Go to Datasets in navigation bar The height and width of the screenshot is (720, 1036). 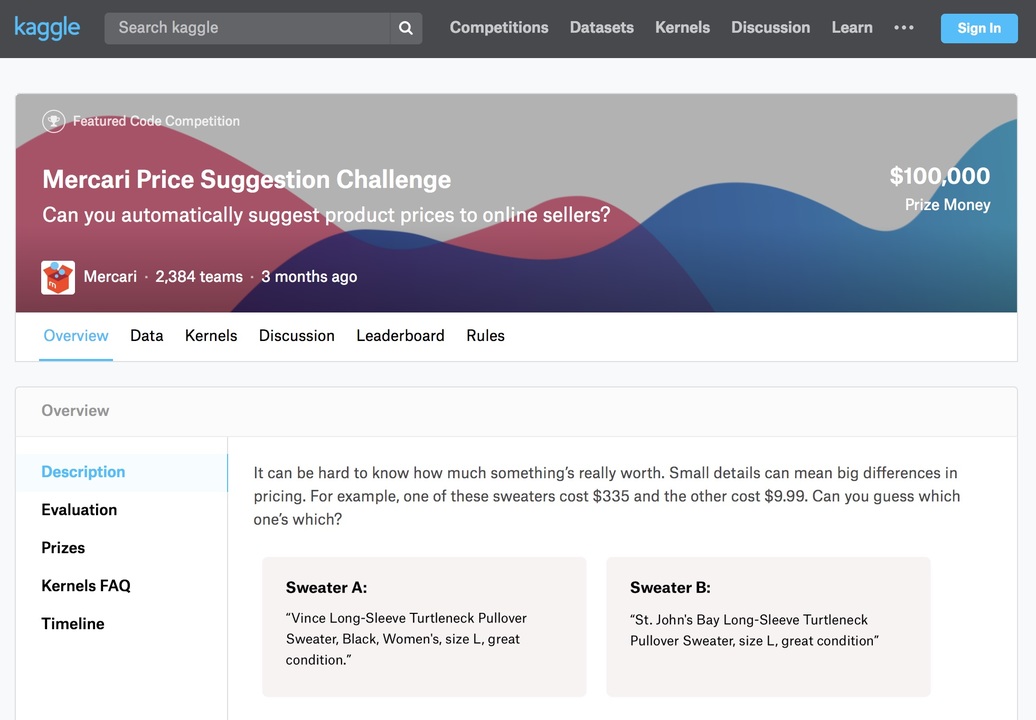pyautogui.click(x=601, y=28)
